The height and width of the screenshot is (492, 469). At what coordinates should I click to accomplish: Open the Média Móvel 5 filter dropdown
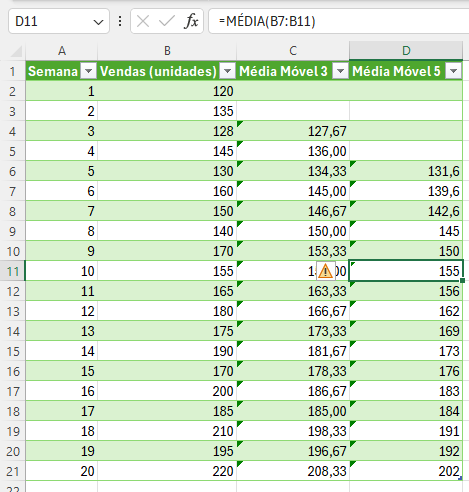pos(454,71)
